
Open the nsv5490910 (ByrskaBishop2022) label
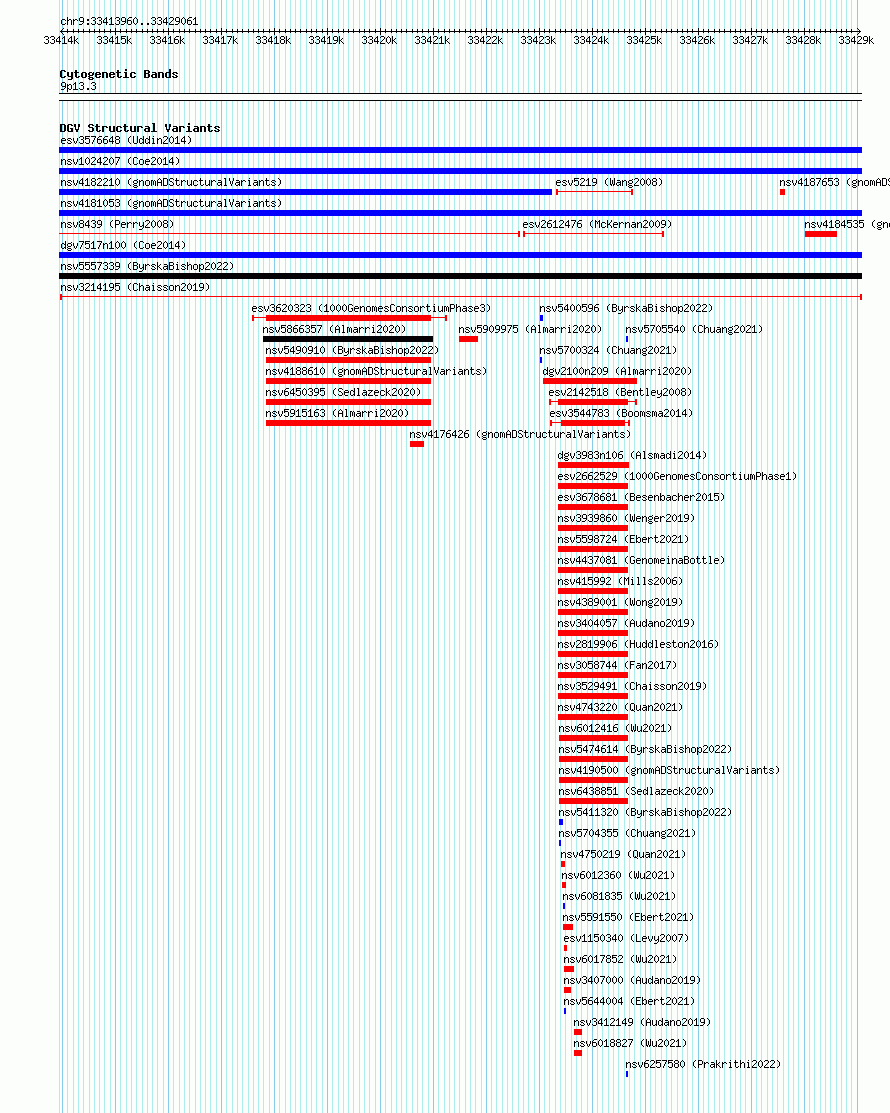point(352,351)
